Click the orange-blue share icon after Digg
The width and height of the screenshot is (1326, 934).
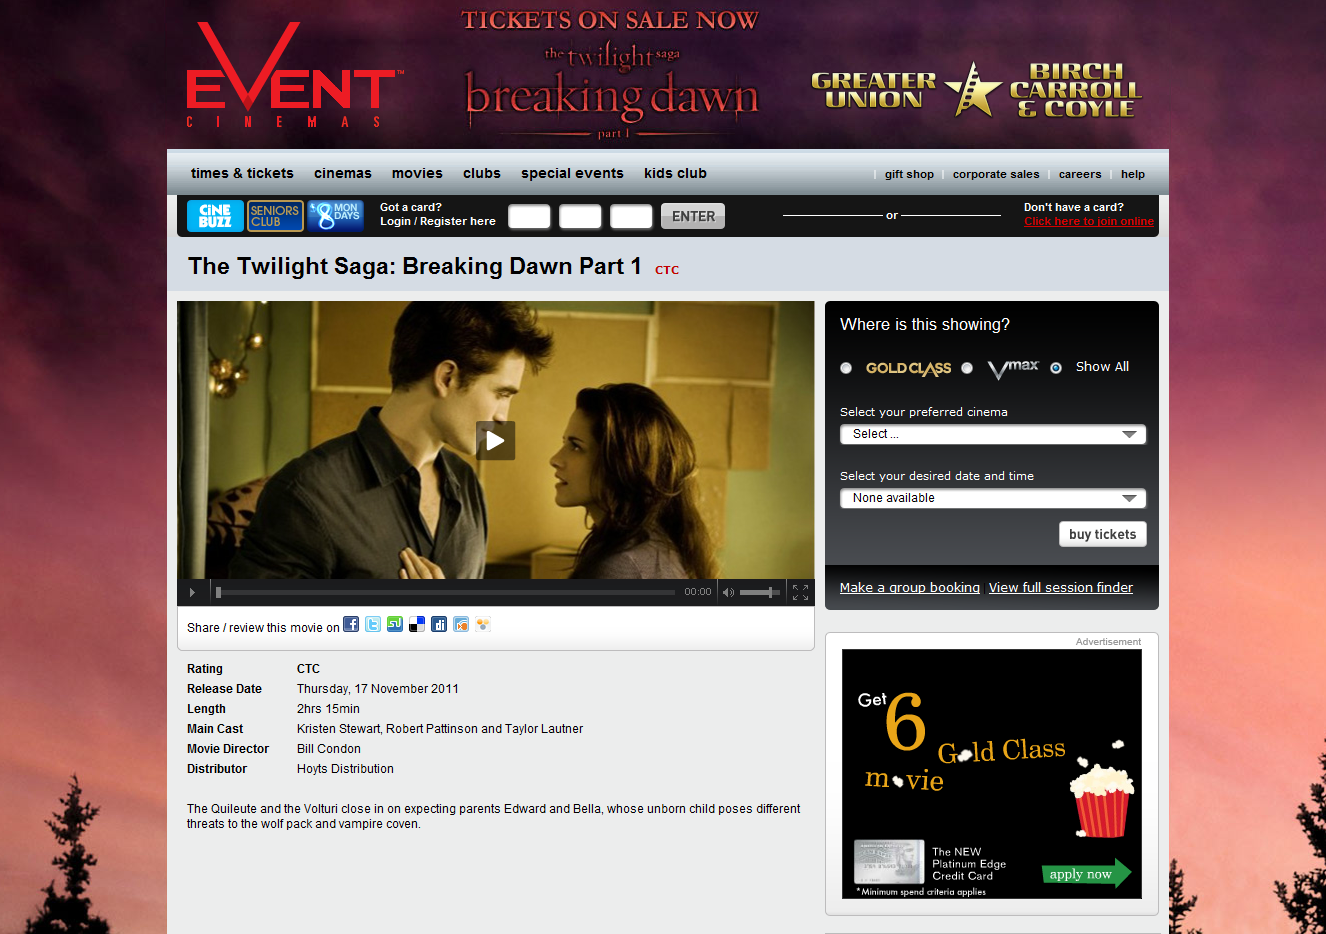461,624
